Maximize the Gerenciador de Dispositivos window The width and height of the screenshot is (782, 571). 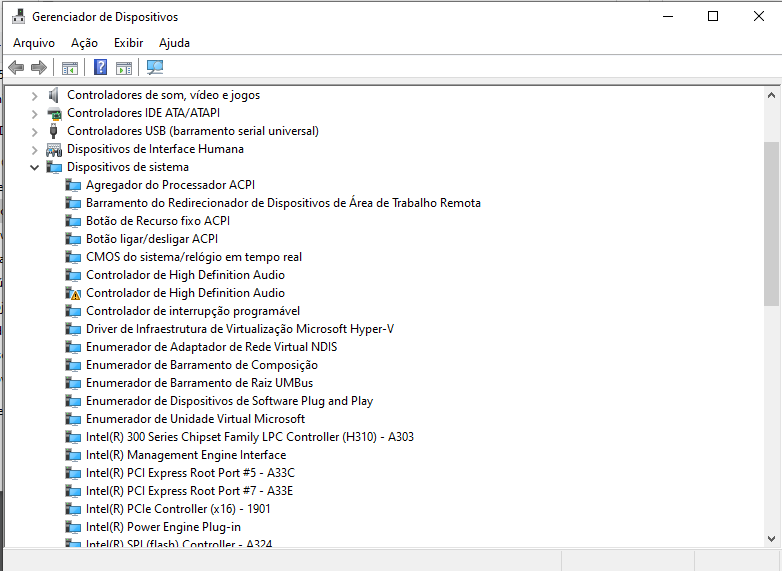713,16
